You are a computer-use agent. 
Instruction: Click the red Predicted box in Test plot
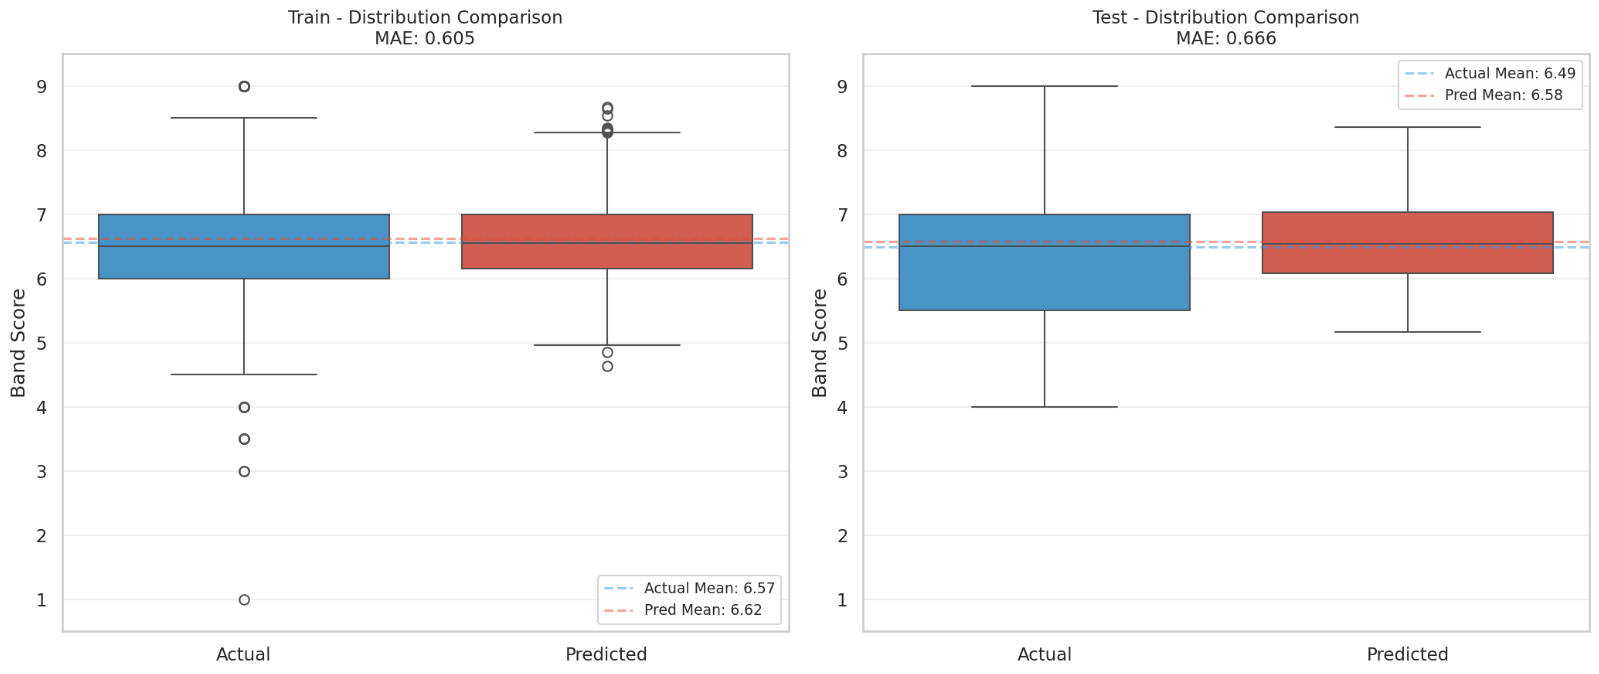click(x=1407, y=258)
